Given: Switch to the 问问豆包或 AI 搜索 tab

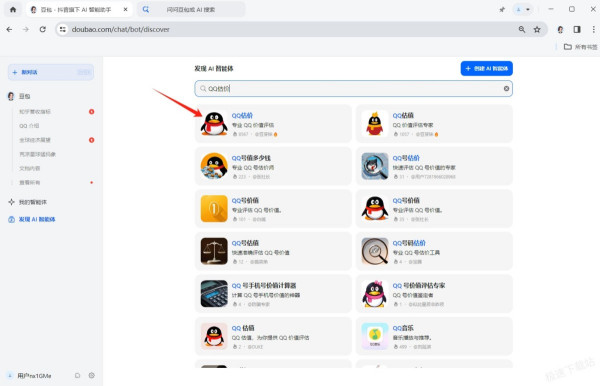Looking at the screenshot, I should coord(191,10).
